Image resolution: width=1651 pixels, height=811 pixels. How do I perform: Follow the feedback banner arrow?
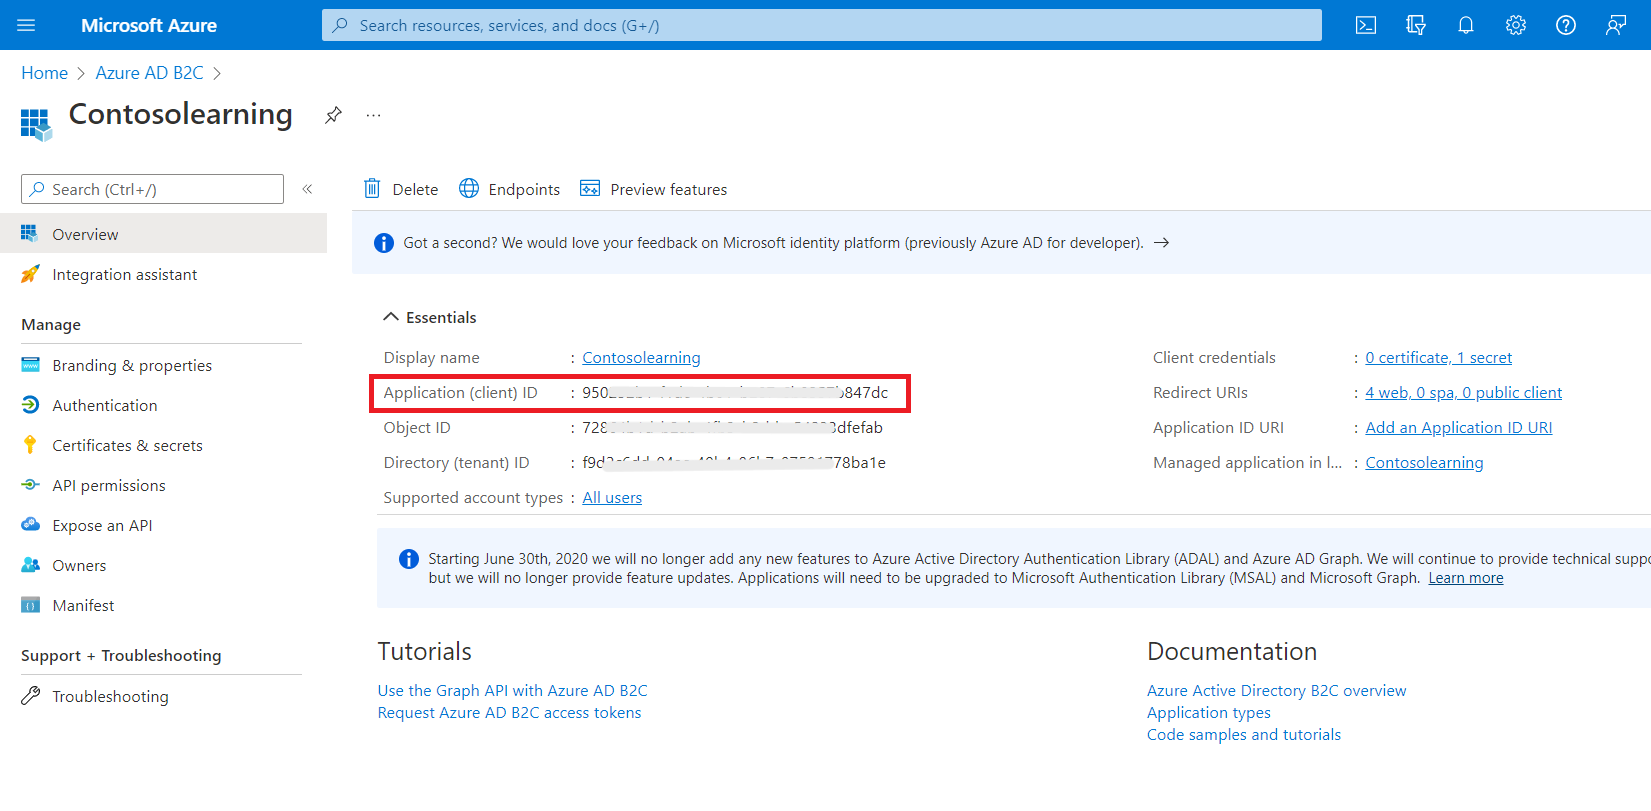coord(1161,243)
